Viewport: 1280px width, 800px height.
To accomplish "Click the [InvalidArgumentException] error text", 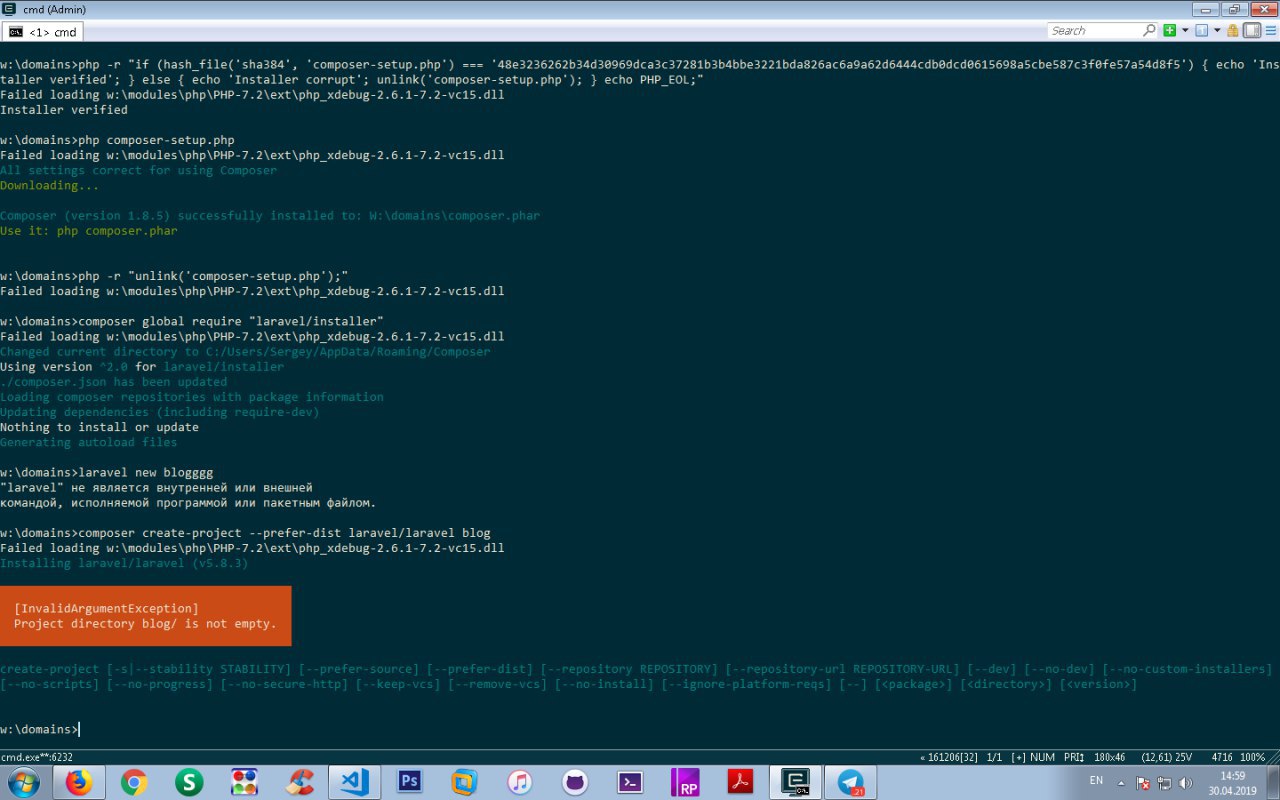I will pyautogui.click(x=106, y=608).
